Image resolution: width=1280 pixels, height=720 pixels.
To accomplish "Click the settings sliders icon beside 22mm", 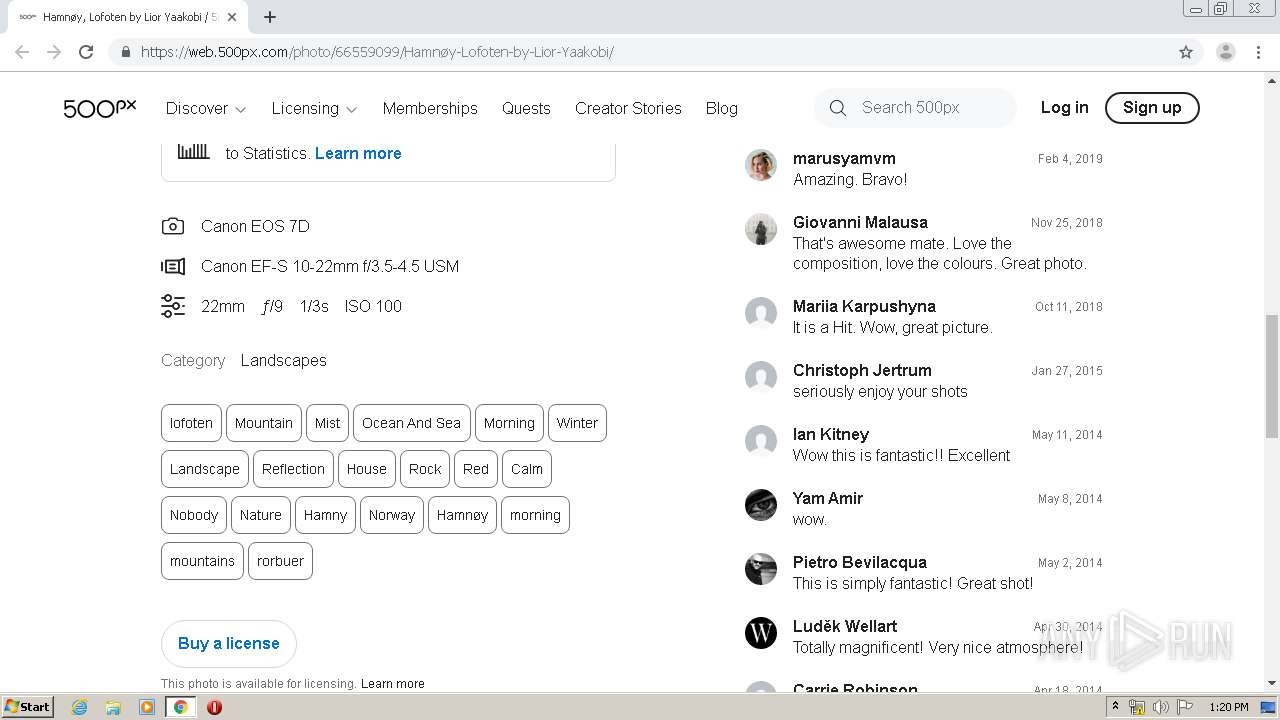I will [x=173, y=306].
